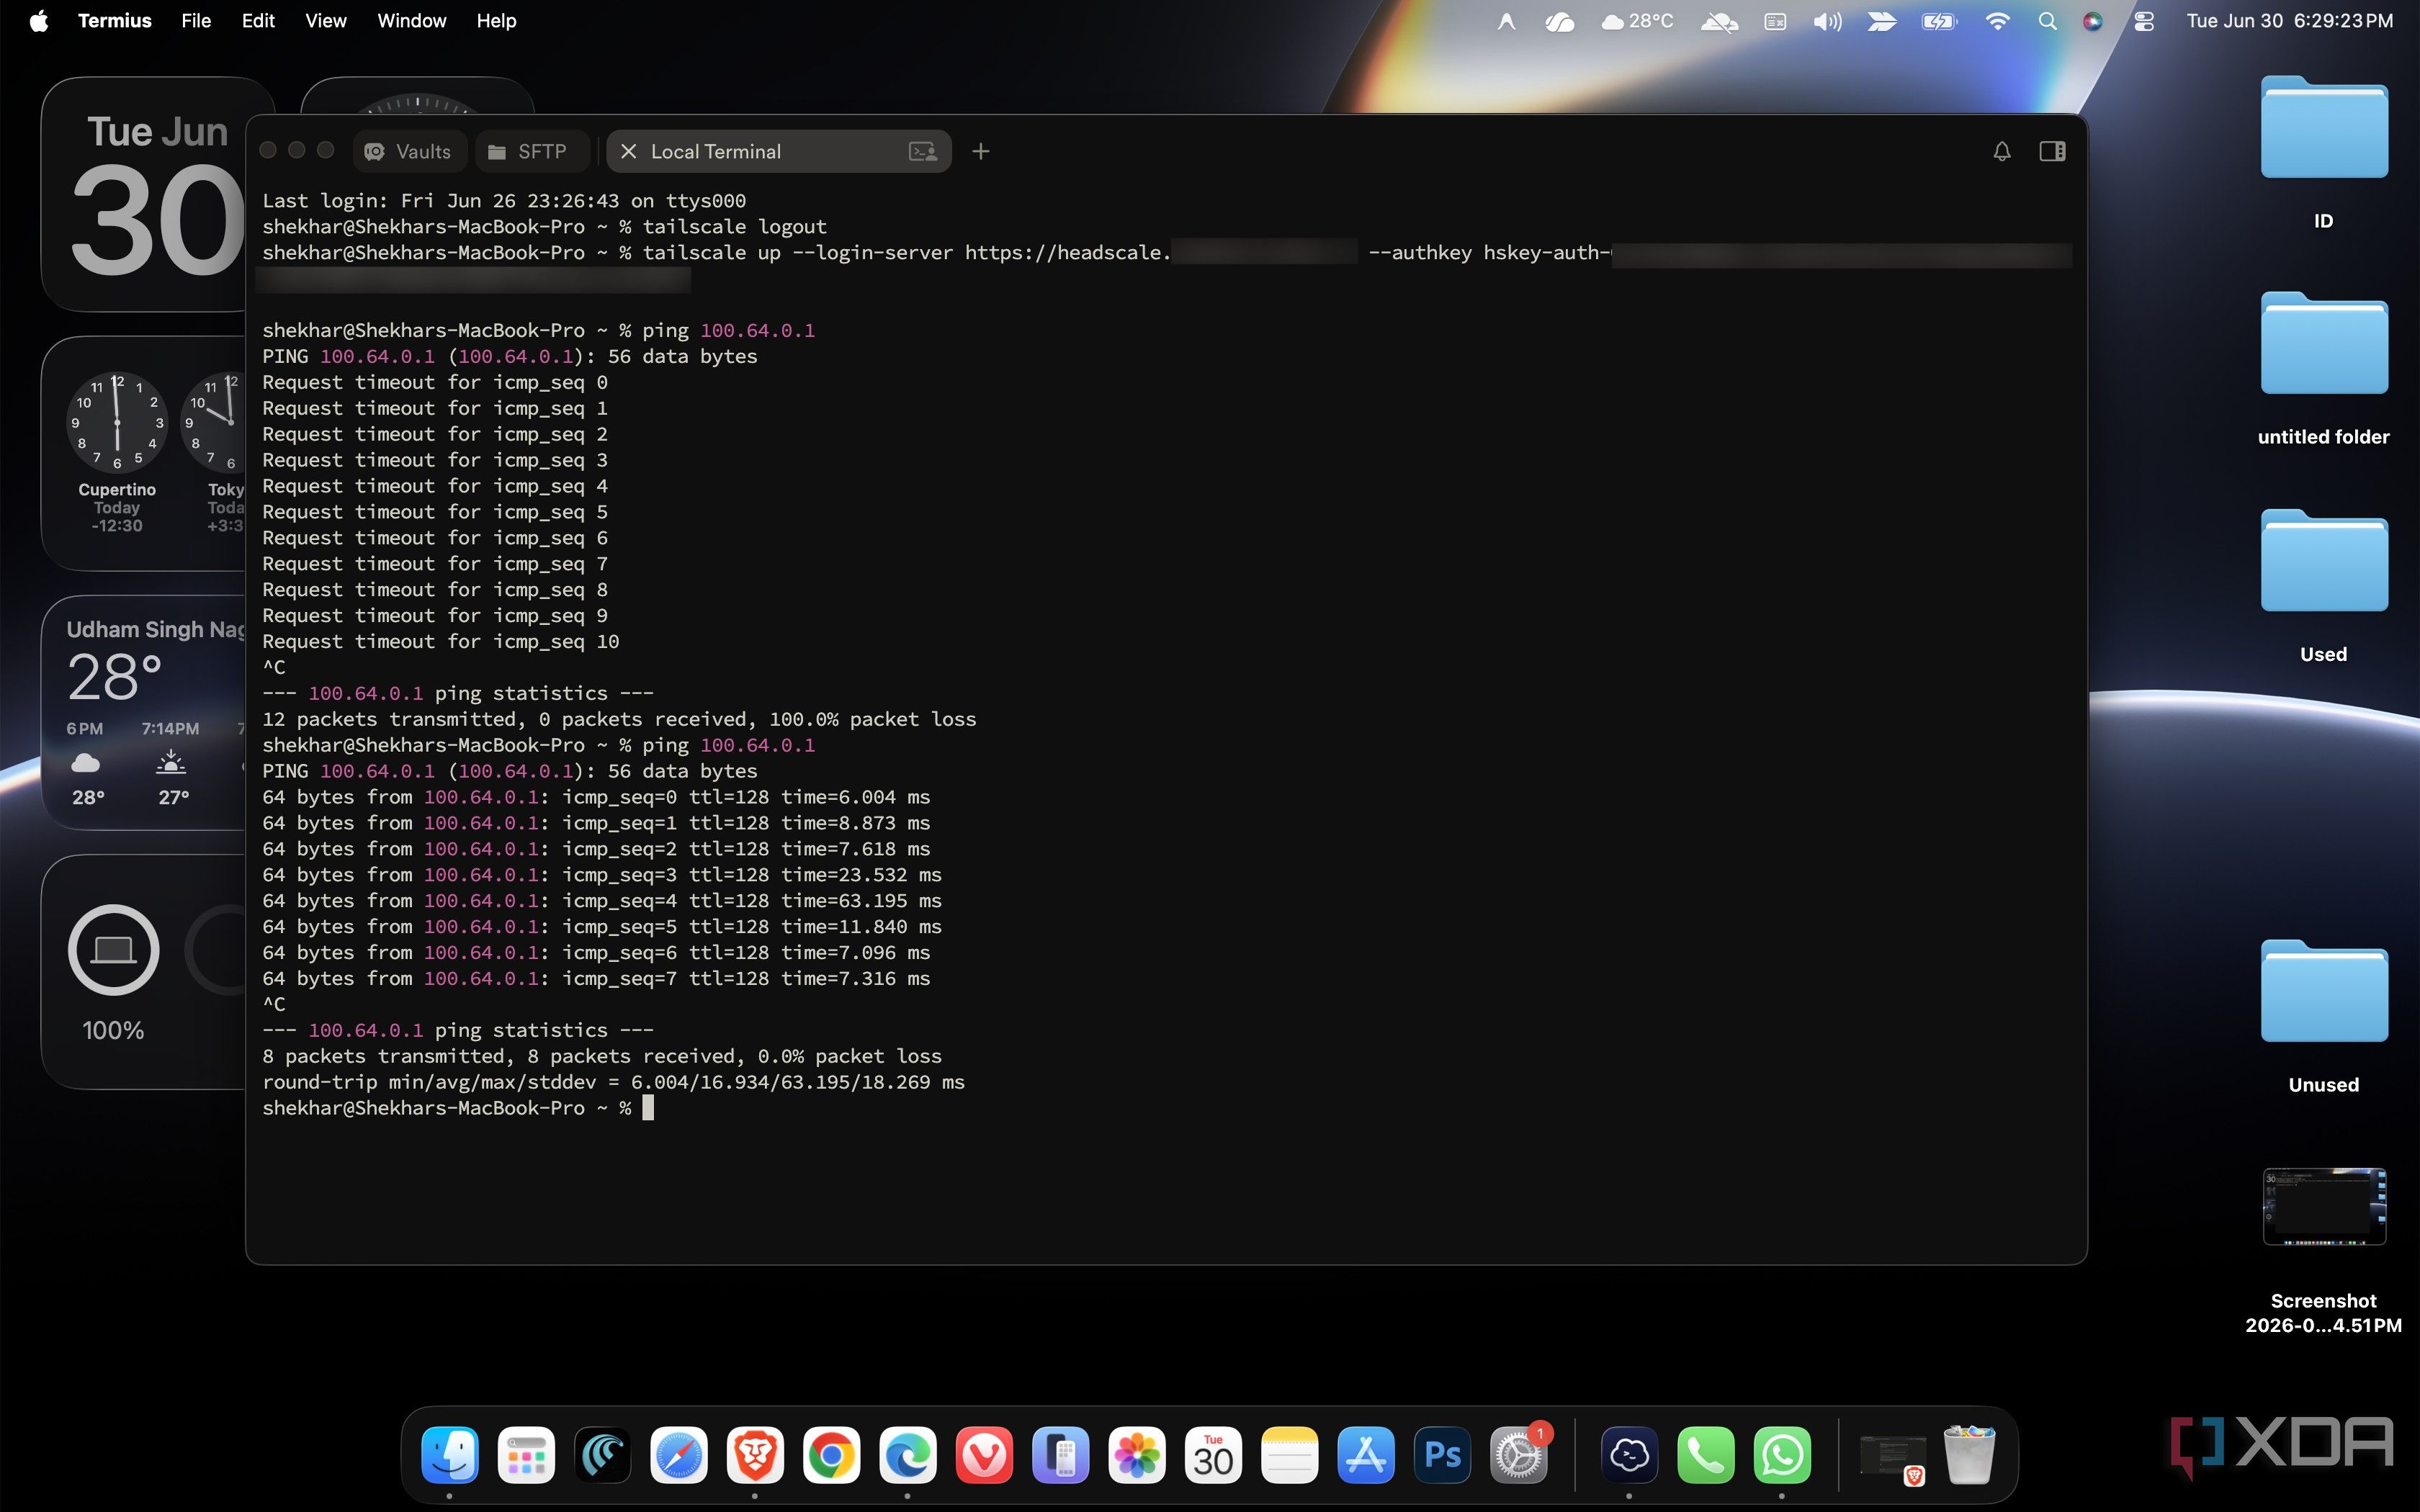The height and width of the screenshot is (1512, 2420).
Task: Click the battery charging status icon
Action: tap(1938, 20)
